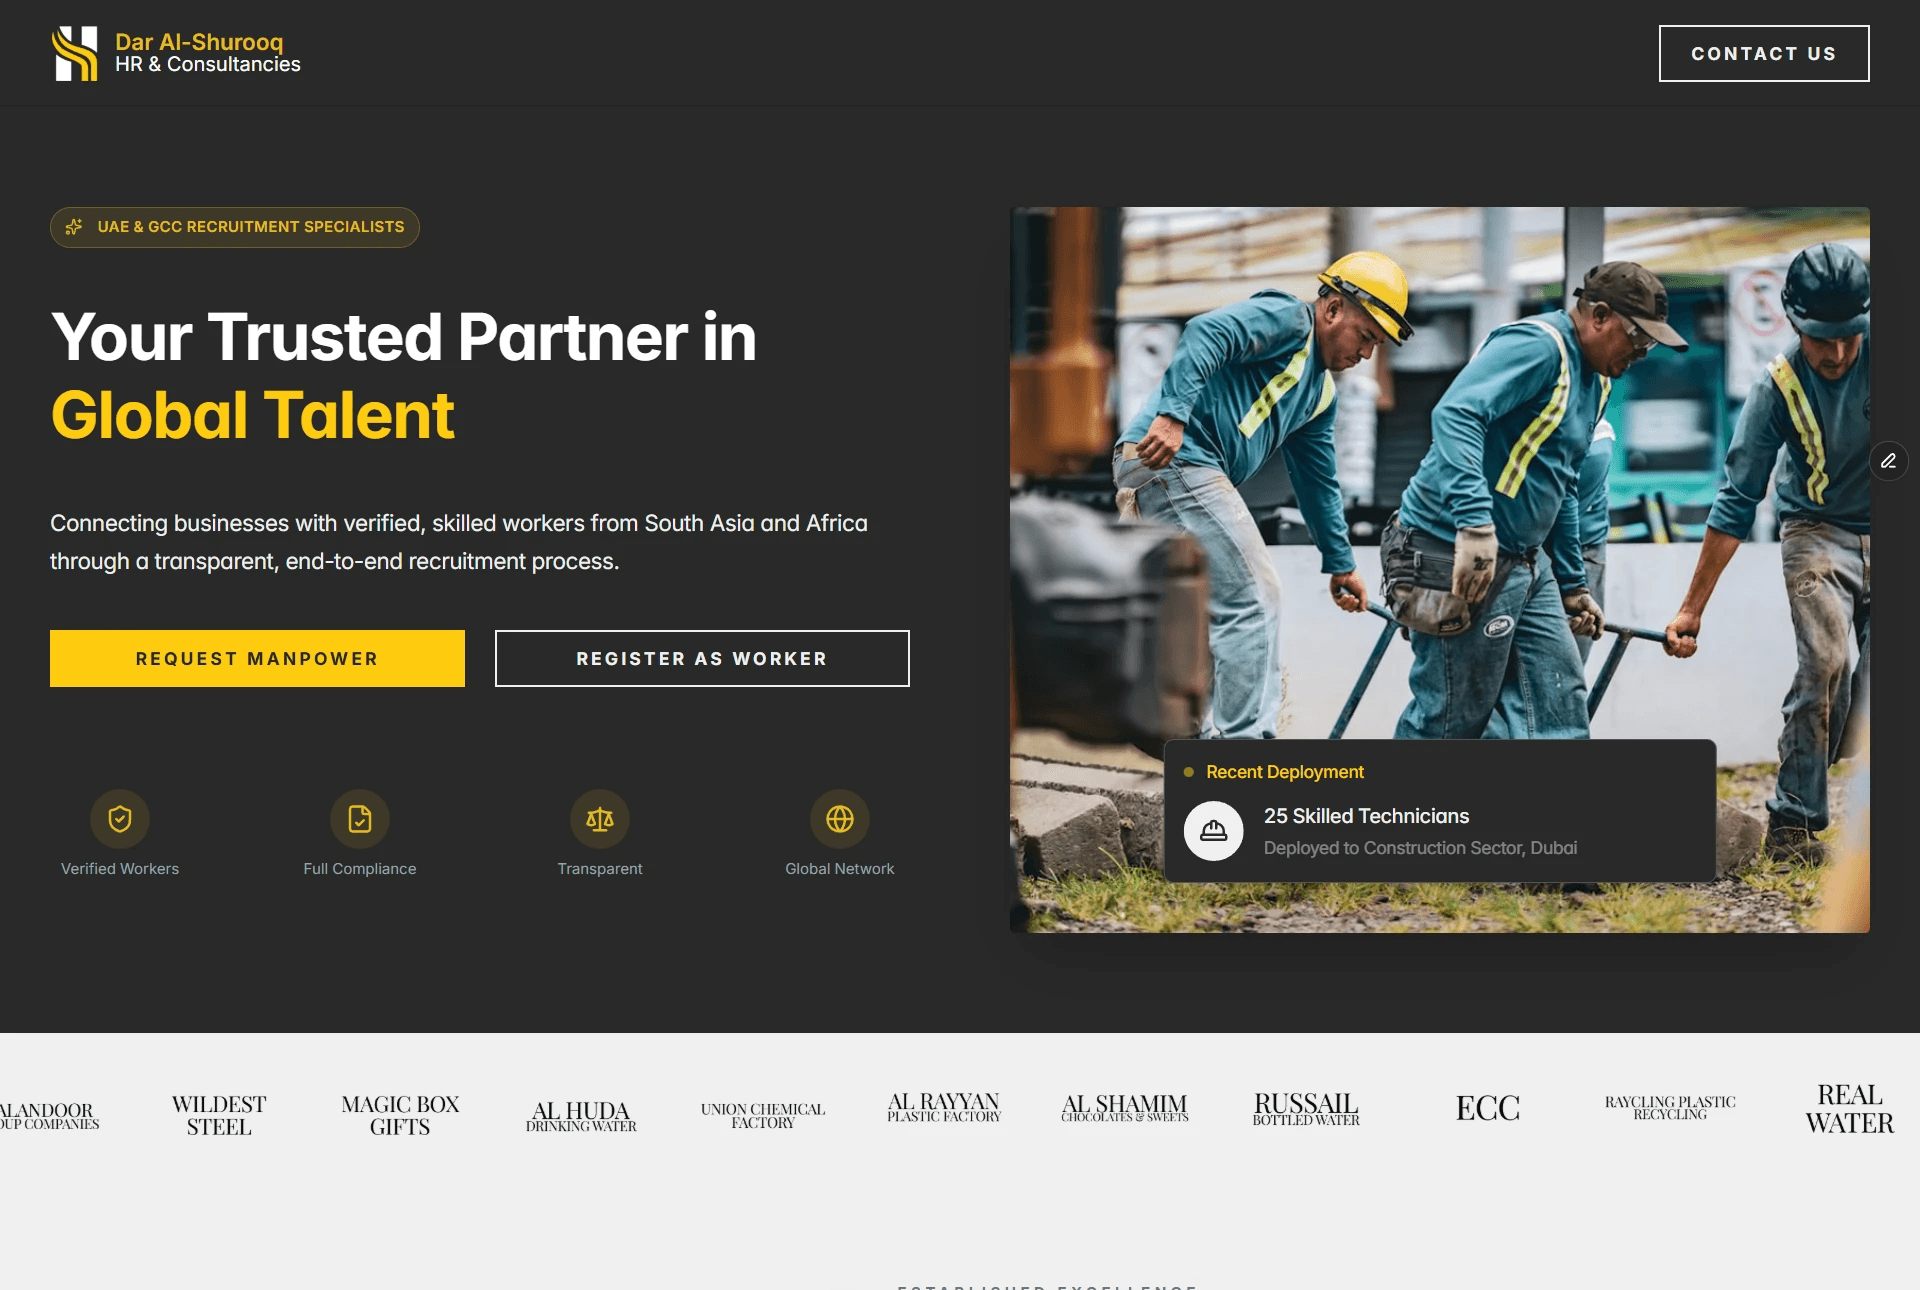Click the Full Compliance document icon
The image size is (1920, 1290).
pos(360,819)
